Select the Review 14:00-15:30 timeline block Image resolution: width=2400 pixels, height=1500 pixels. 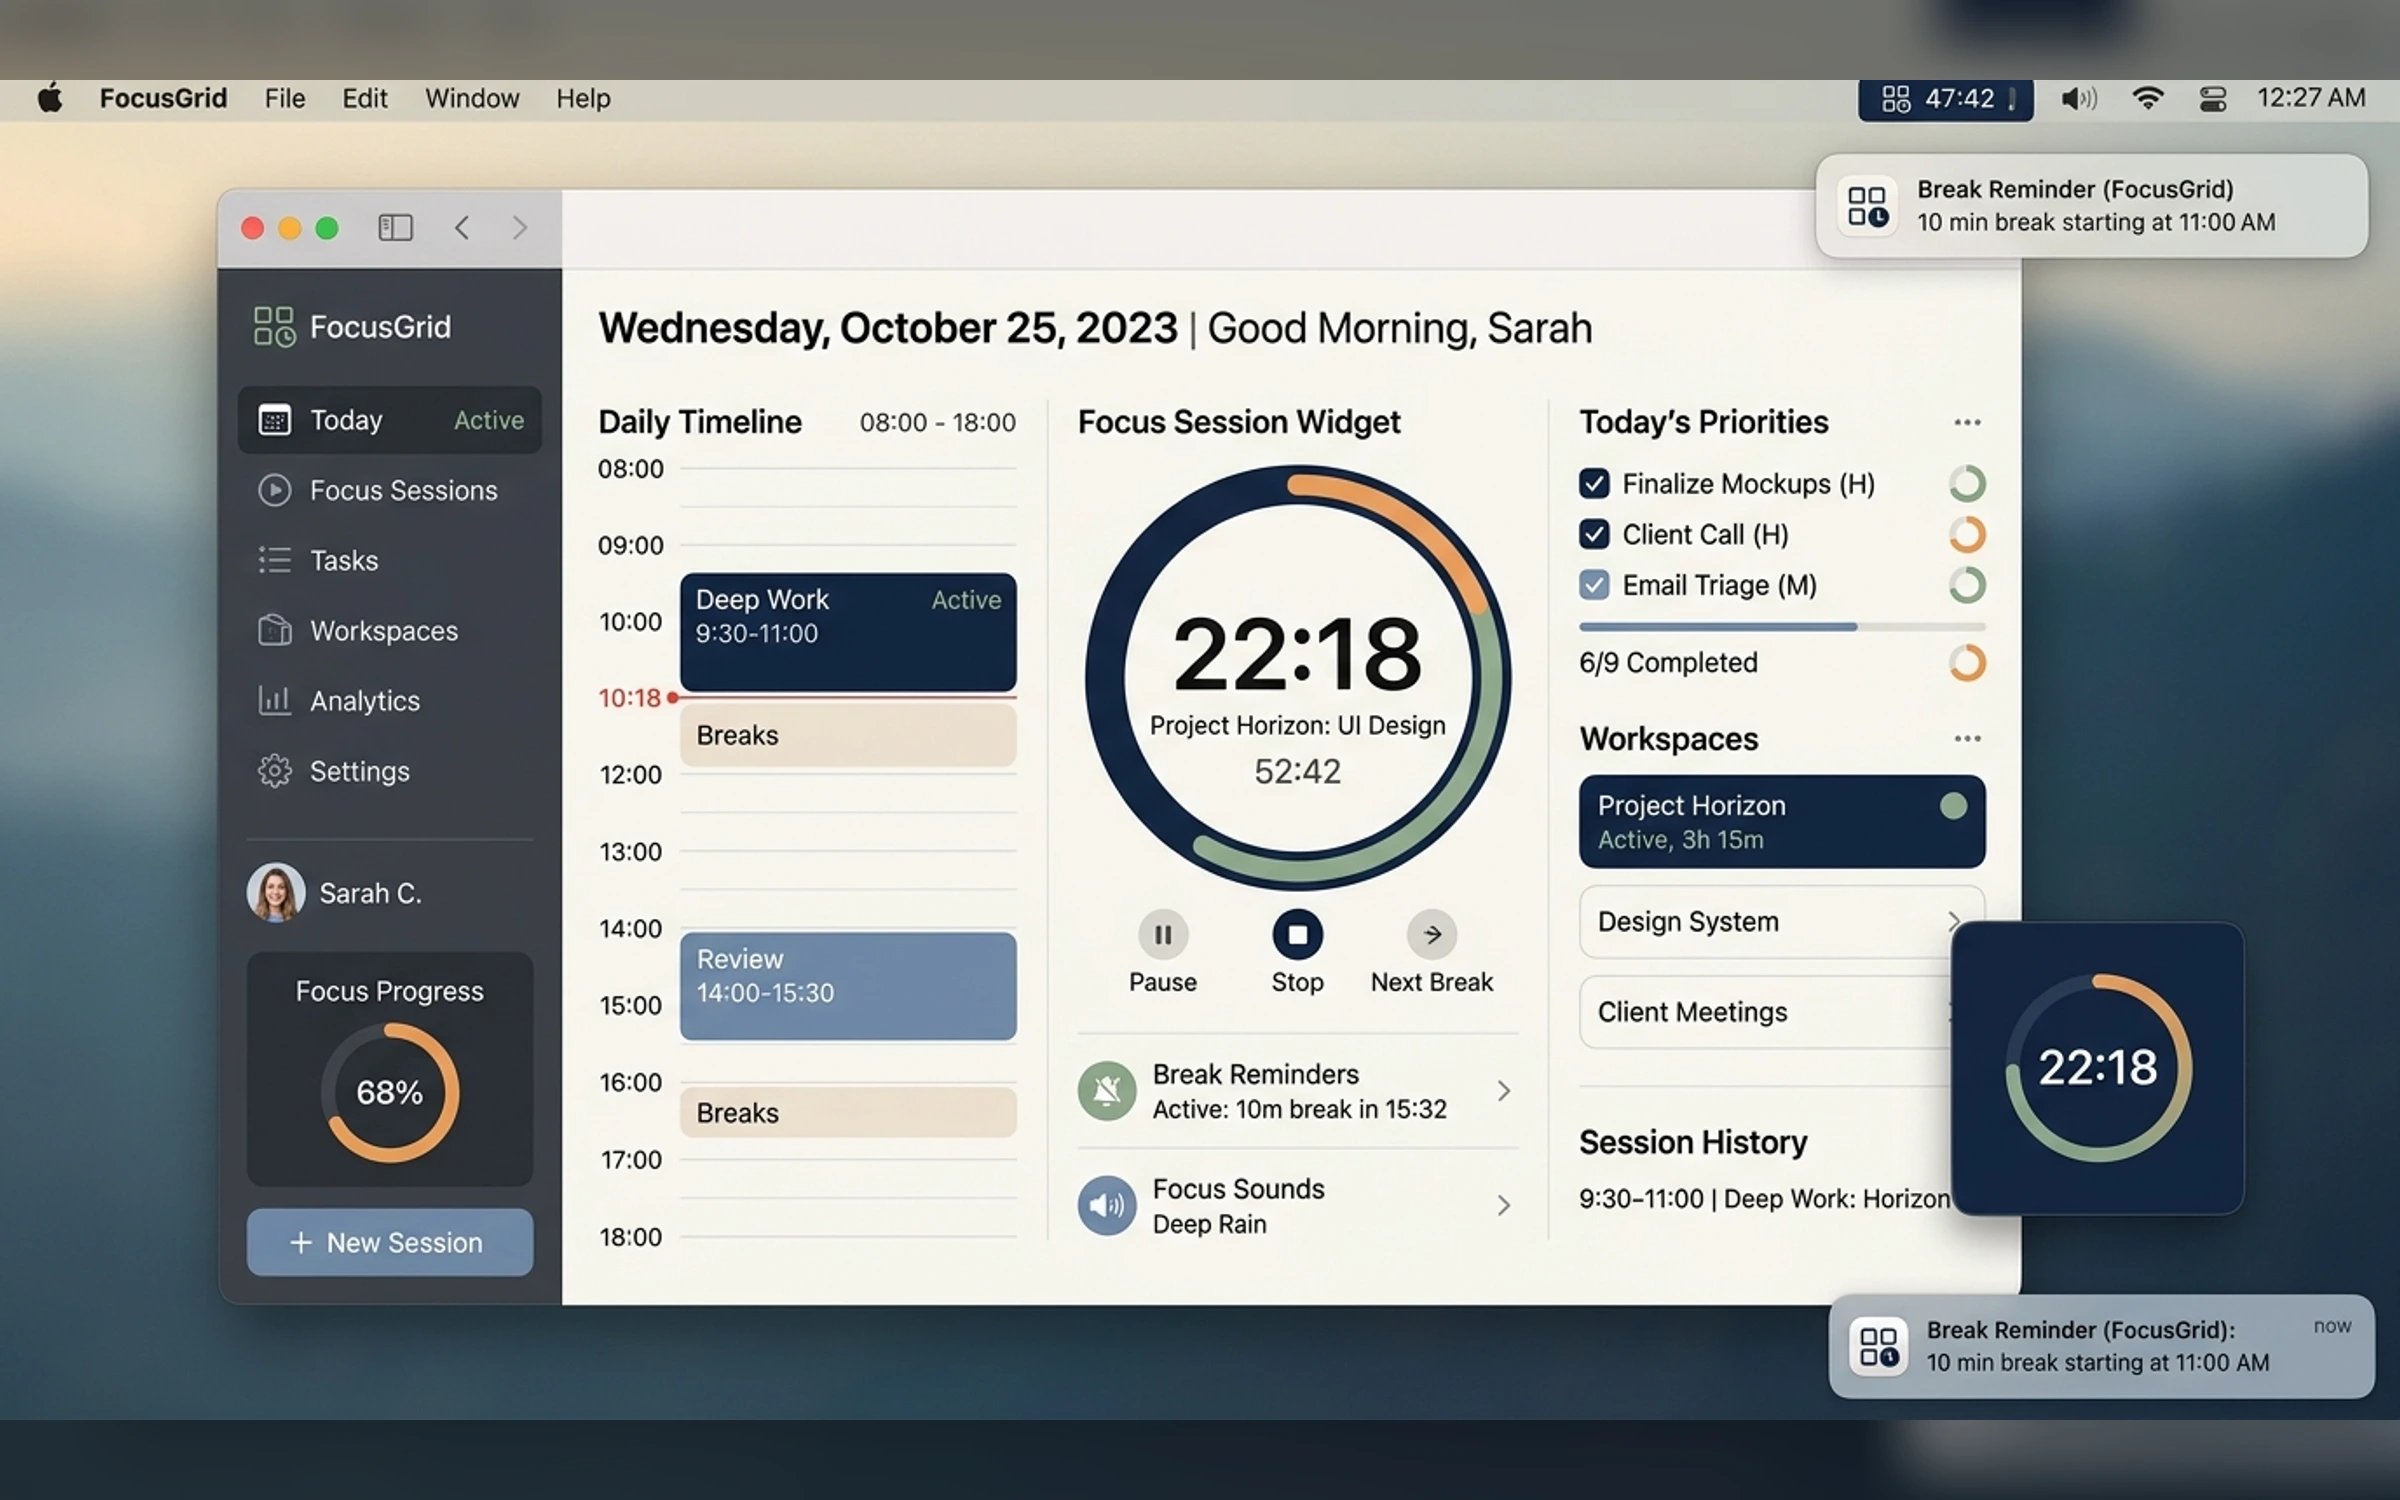(848, 986)
